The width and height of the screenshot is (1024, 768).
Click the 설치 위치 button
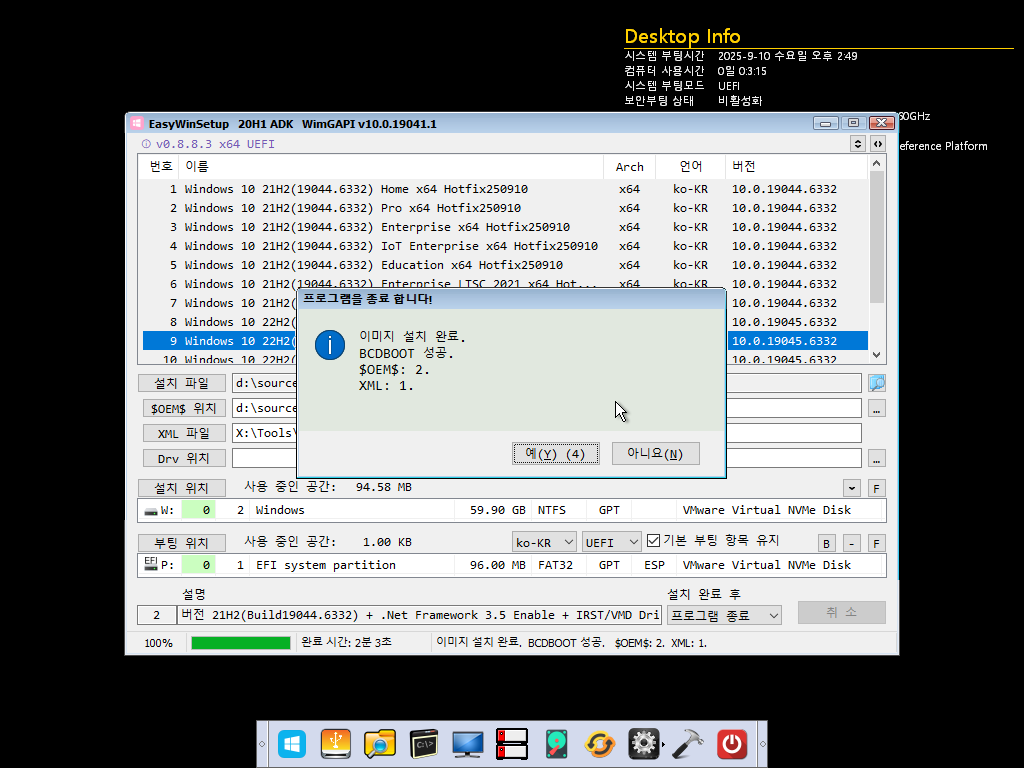click(x=182, y=488)
